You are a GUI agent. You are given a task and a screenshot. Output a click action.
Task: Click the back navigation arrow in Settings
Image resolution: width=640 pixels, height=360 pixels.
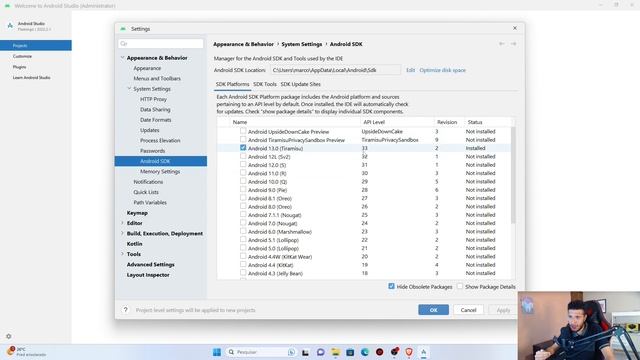[x=502, y=44]
